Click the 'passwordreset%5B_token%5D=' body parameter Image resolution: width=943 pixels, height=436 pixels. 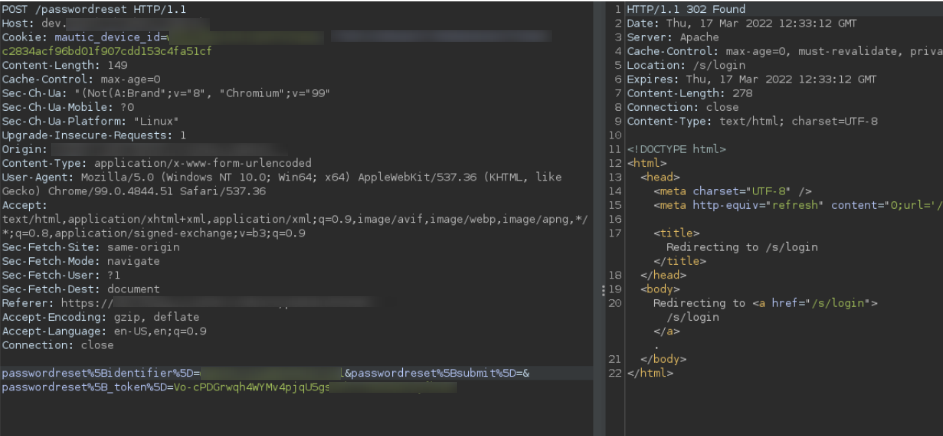pos(88,387)
